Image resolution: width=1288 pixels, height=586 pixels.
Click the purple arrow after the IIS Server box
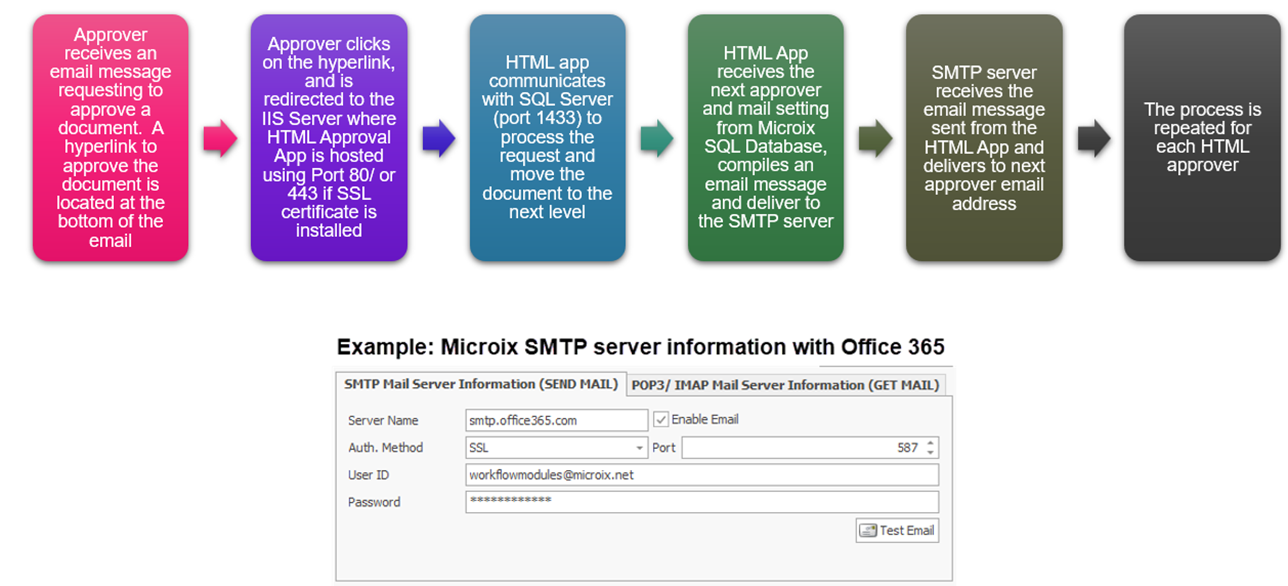[x=438, y=140]
